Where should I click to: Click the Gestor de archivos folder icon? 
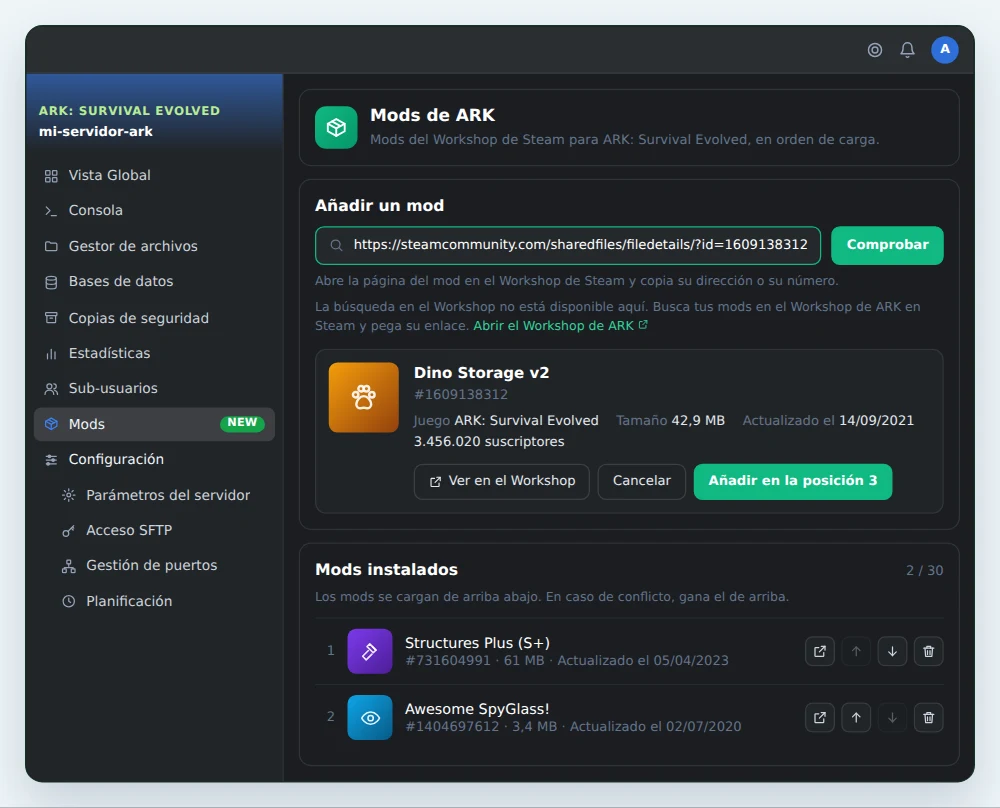coord(51,247)
